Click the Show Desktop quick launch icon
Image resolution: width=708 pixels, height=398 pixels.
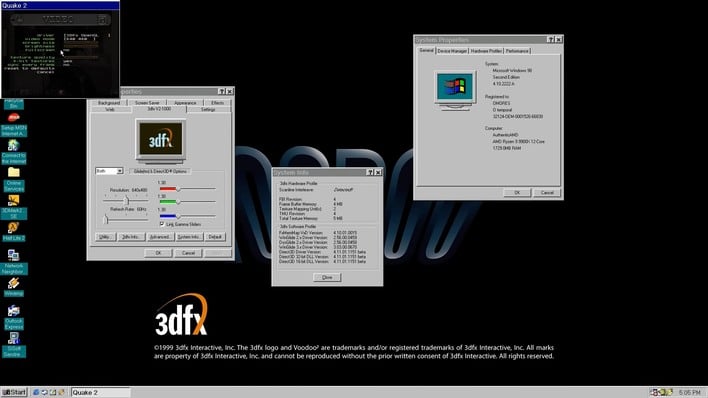pyautogui.click(x=53, y=392)
